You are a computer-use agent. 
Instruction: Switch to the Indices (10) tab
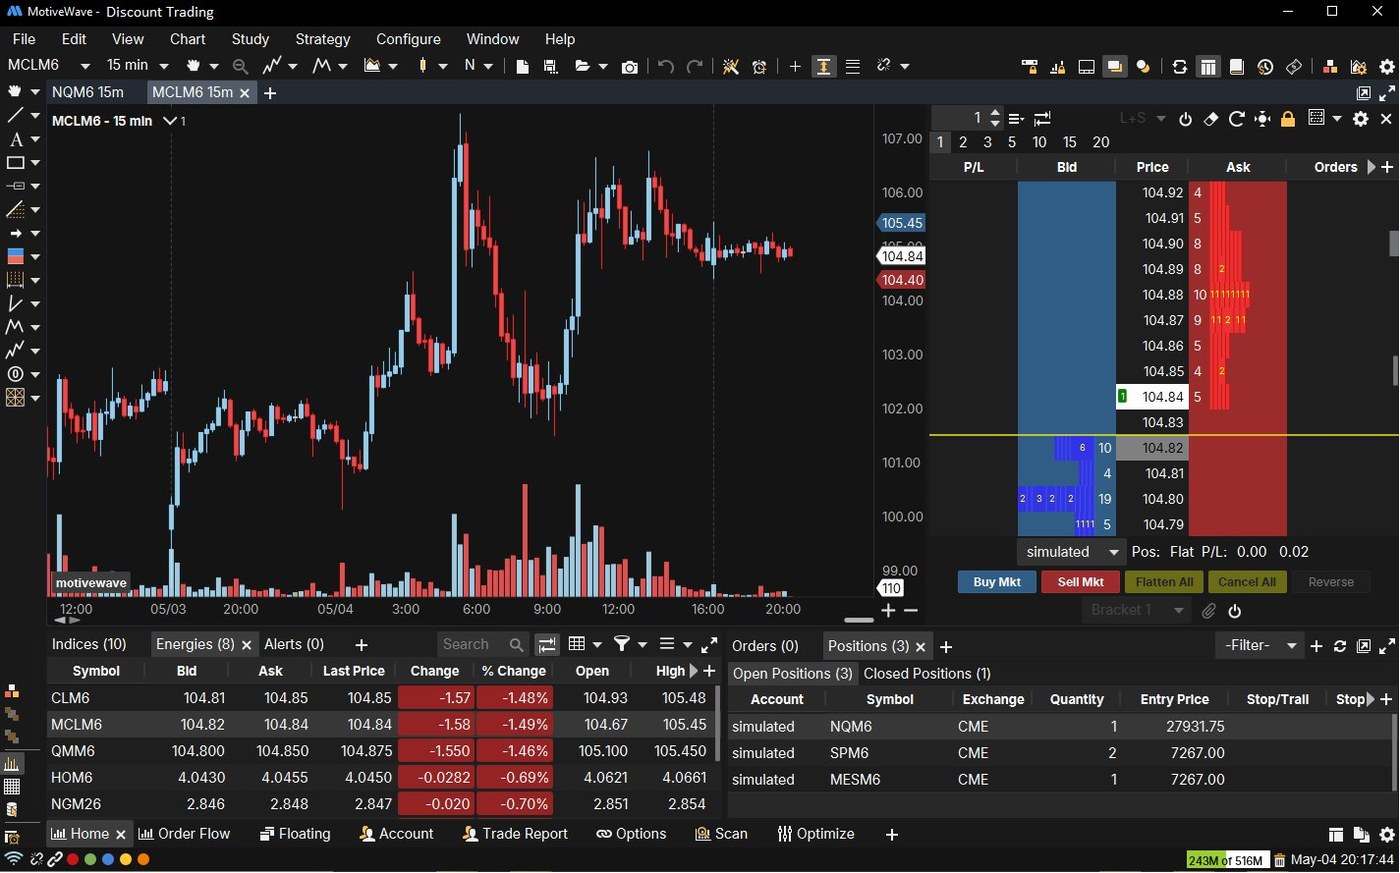tap(89, 644)
